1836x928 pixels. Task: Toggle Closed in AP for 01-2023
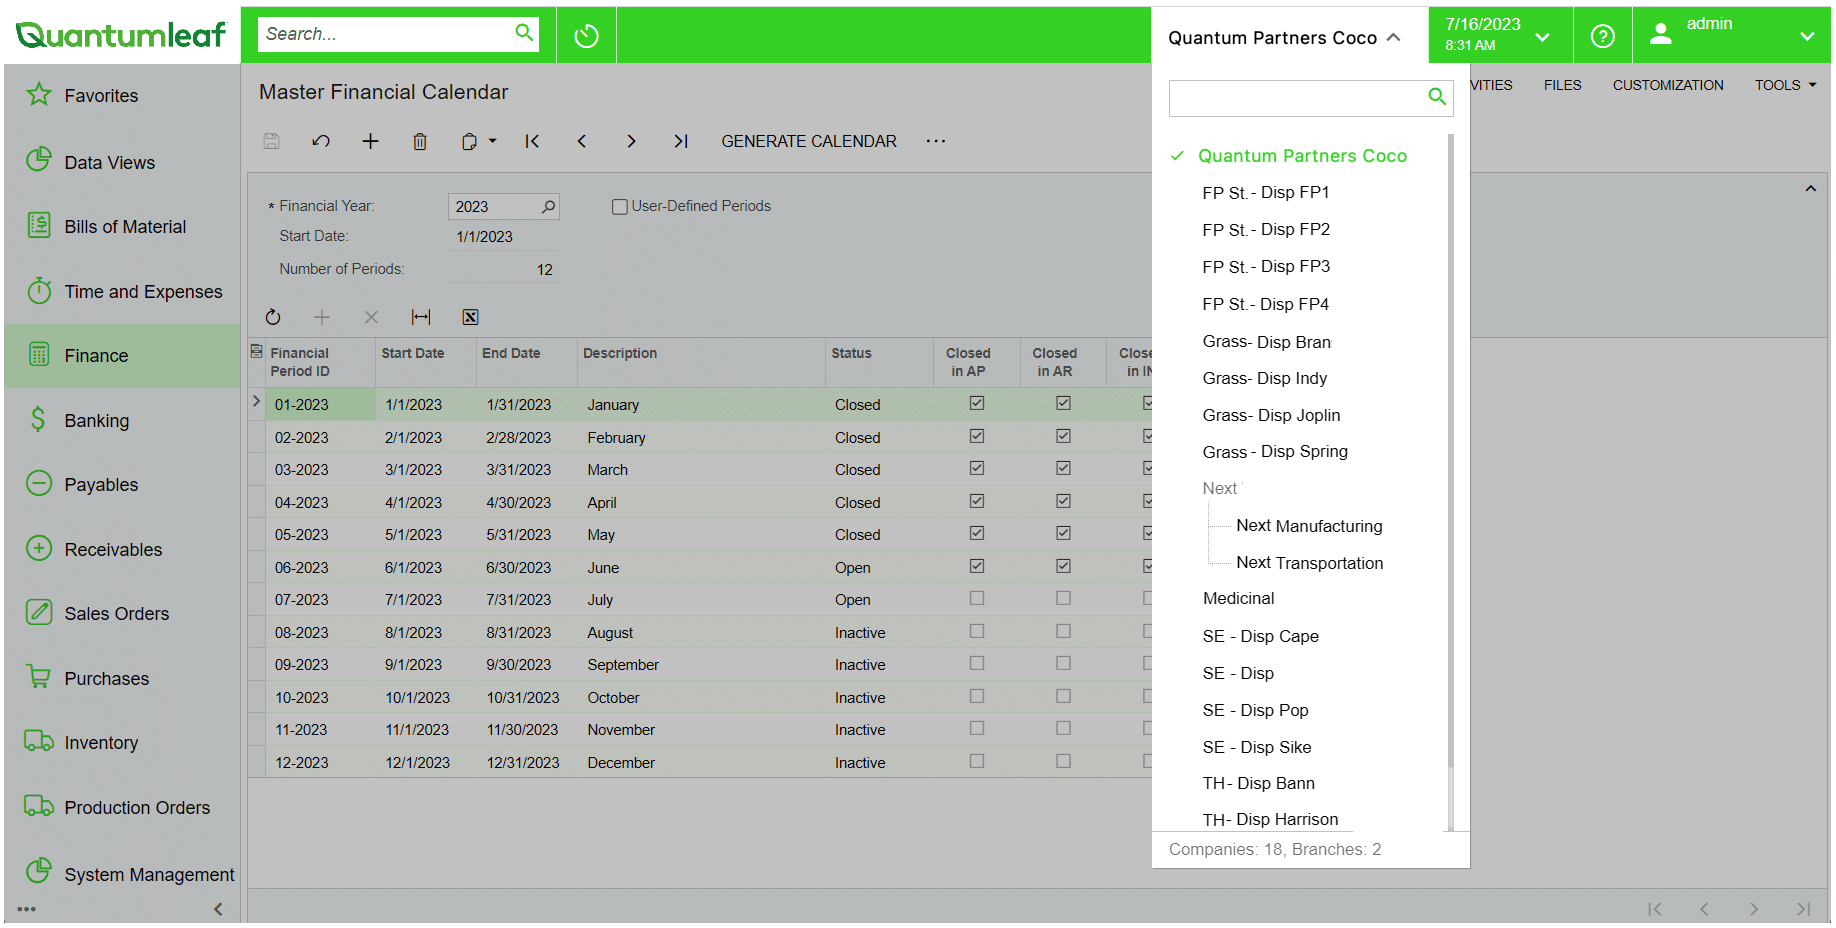[x=977, y=403]
